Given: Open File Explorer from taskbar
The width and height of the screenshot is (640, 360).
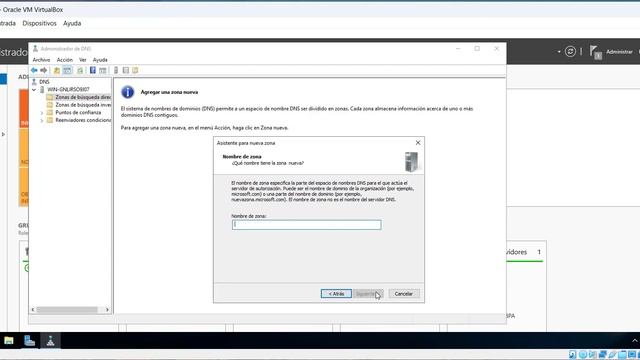Looking at the screenshot, I should [9, 340].
